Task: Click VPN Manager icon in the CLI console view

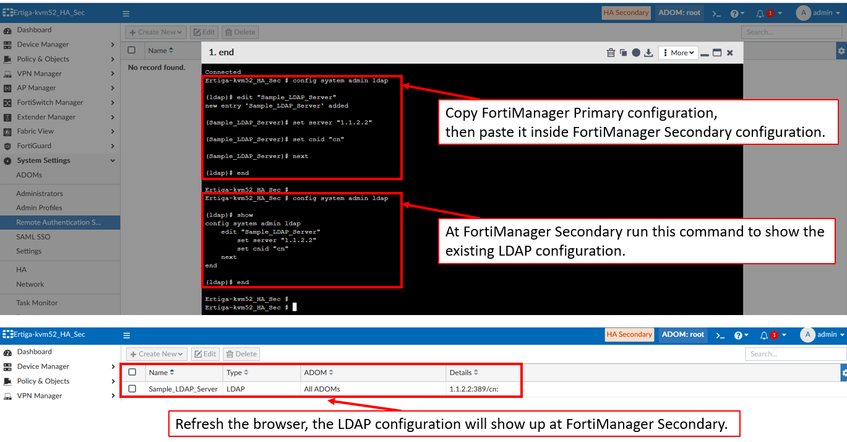Action: pyautogui.click(x=8, y=74)
